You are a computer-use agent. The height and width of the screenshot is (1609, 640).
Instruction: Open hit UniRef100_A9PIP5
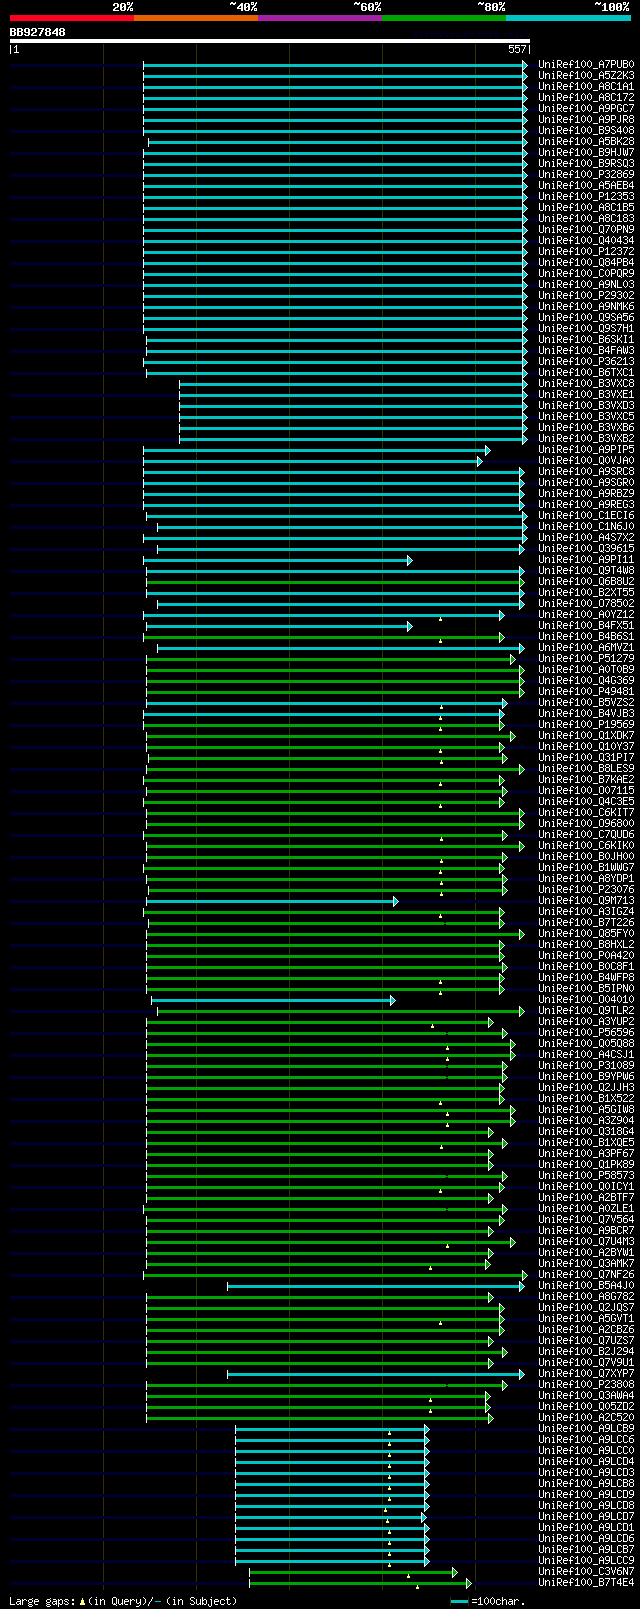[586, 450]
